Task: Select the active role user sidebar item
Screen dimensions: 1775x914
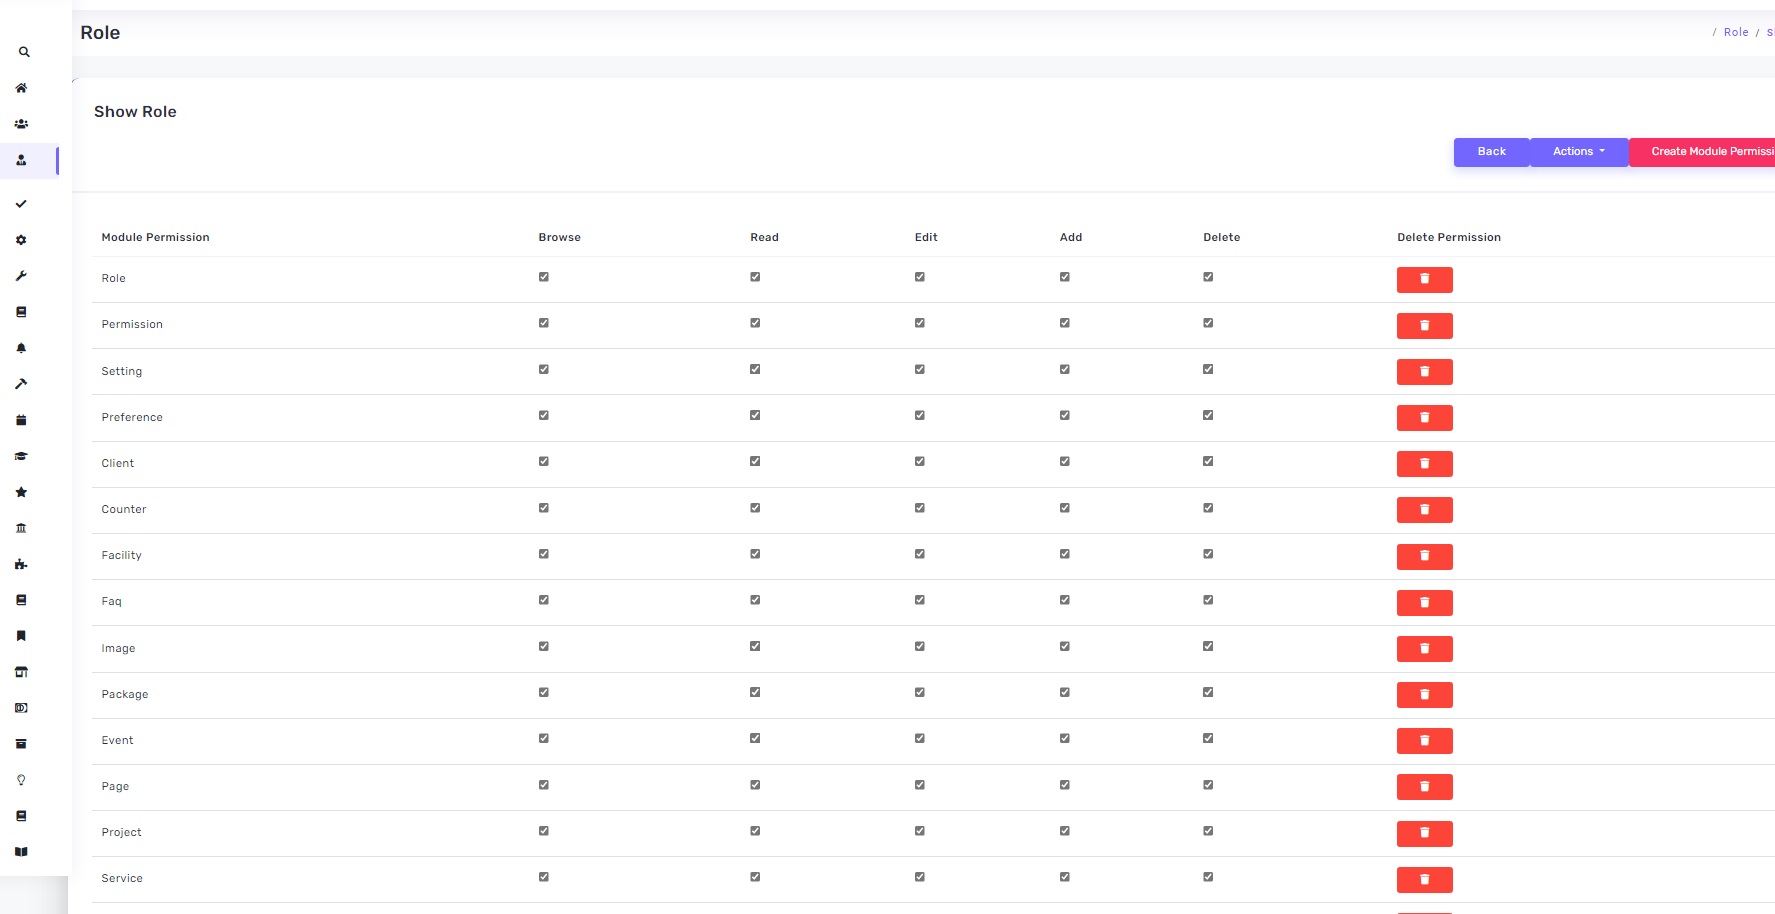Action: pyautogui.click(x=21, y=160)
